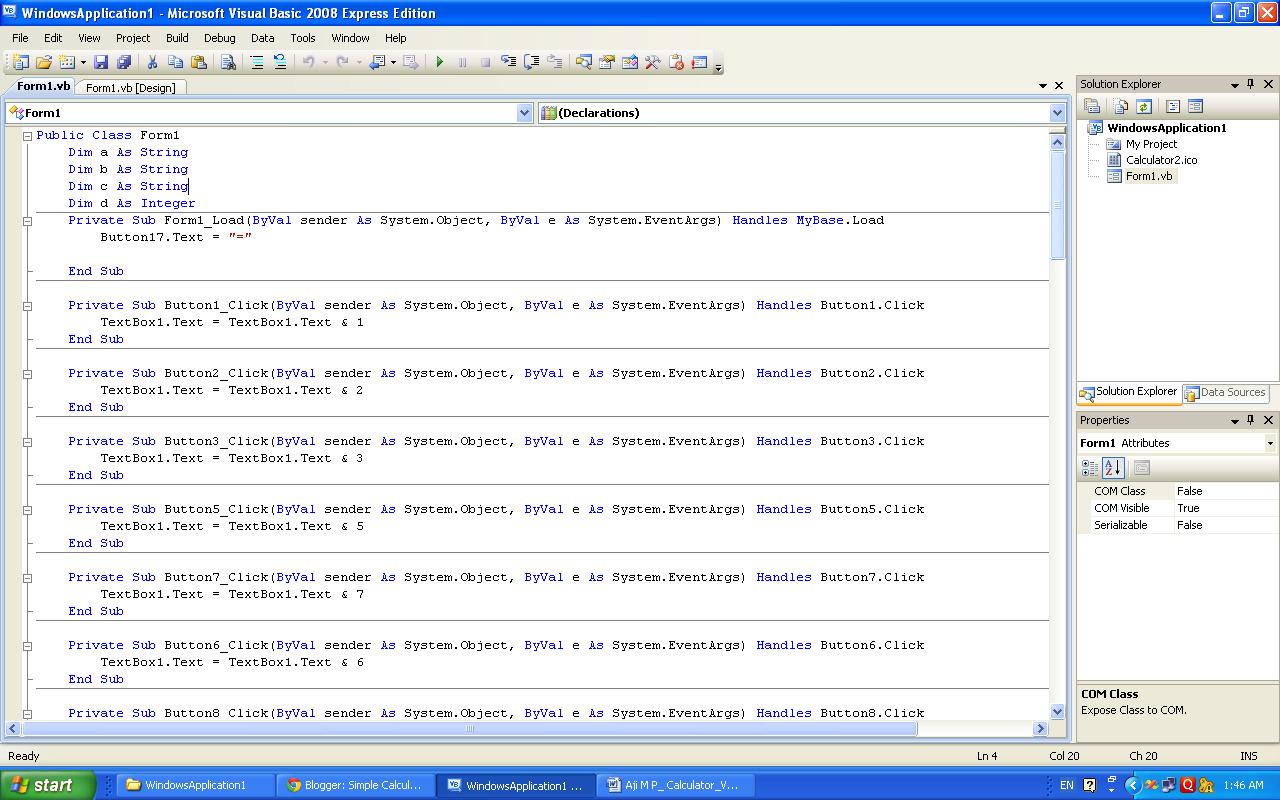Switch Properties to Categorized view
This screenshot has height=800, width=1280.
(x=1090, y=467)
